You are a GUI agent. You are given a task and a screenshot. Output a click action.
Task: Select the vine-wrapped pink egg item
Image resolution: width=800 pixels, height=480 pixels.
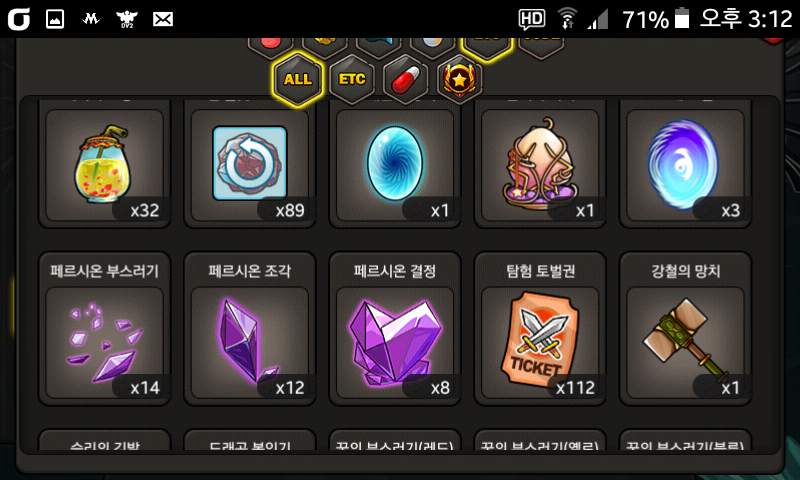point(540,164)
